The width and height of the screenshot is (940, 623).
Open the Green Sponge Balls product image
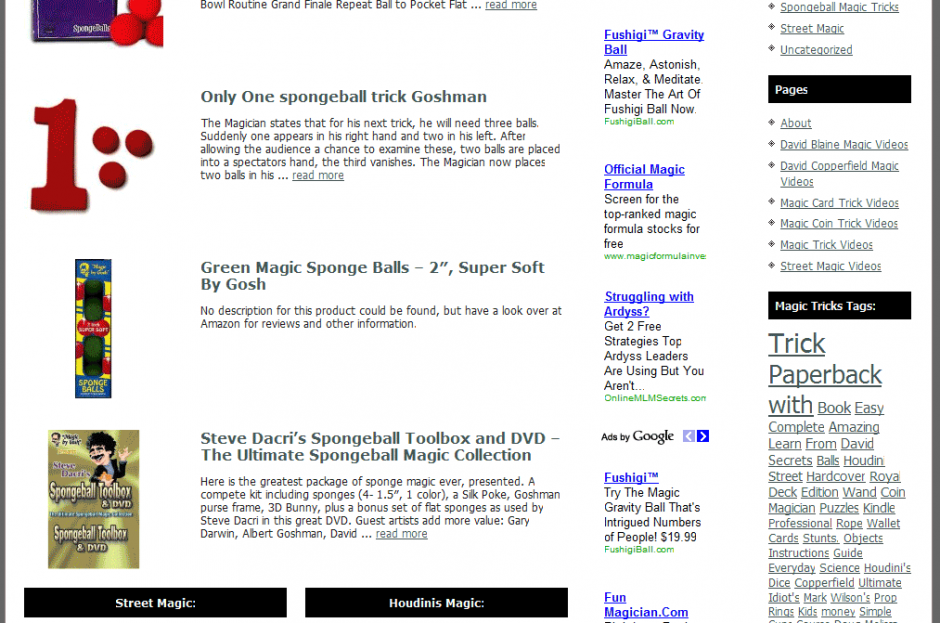(x=93, y=329)
